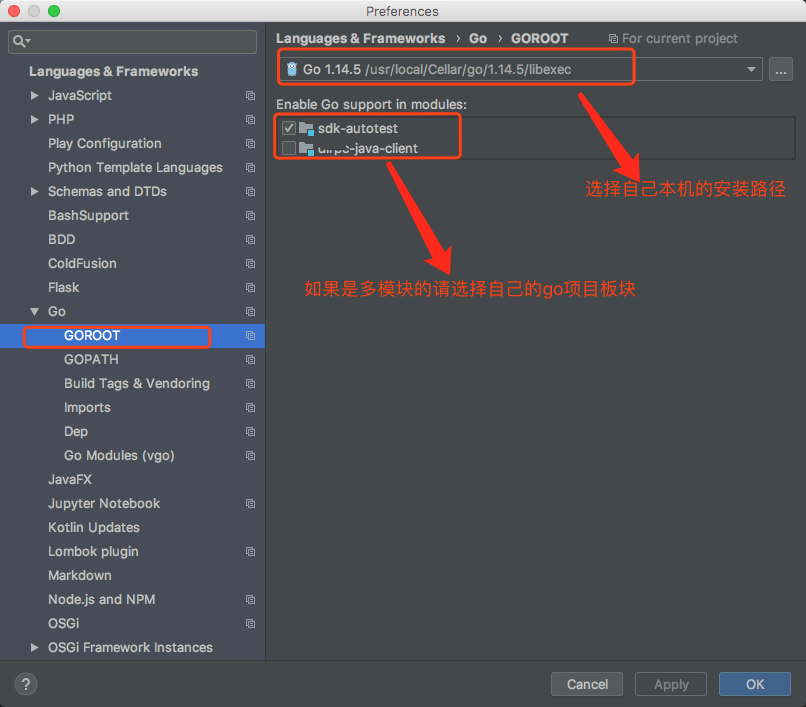Screen dimensions: 806x707
Task: Open the GOROOT SDK dropdown
Action: pyautogui.click(x=751, y=69)
